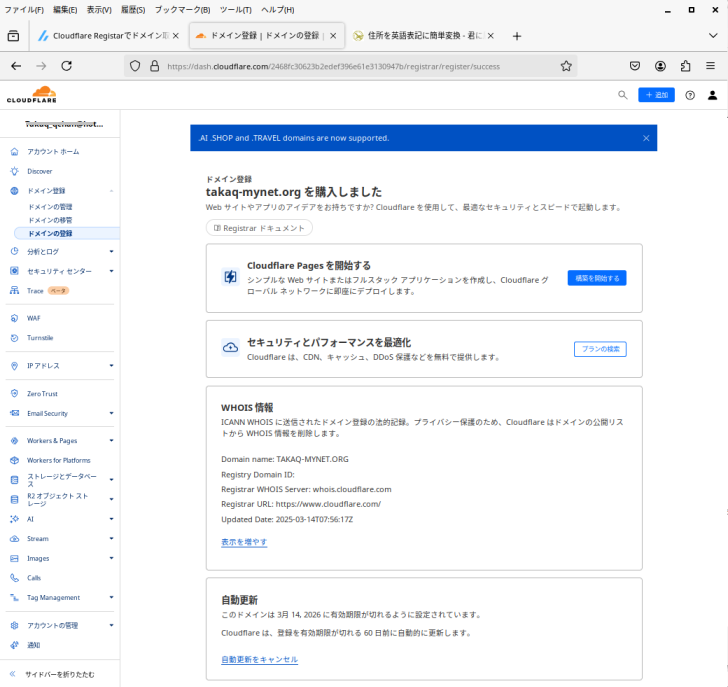Open the Firefox account icon

tap(660, 66)
